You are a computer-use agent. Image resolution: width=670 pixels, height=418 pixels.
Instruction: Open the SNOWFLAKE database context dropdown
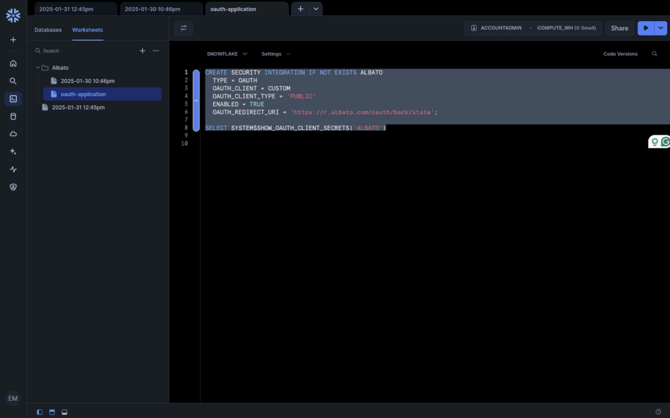point(227,54)
